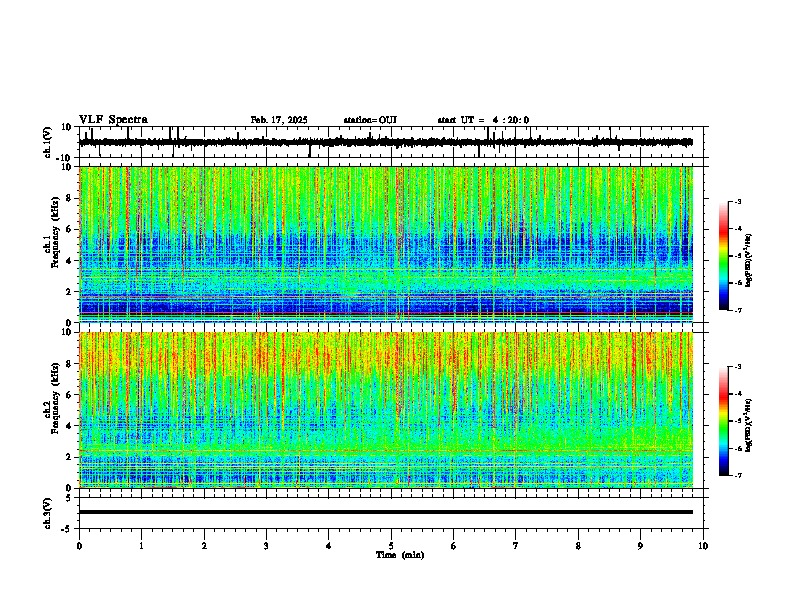The width and height of the screenshot is (792, 612).
Task: Click the ch.1 spectrogram color scale bar
Action: click(724, 256)
